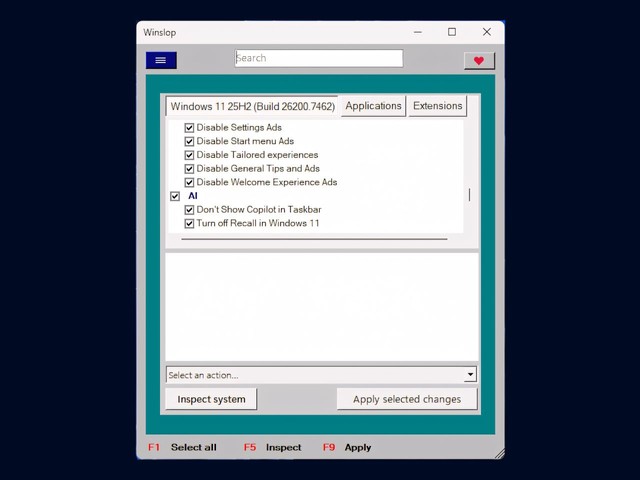Click the window resize grip icon
This screenshot has height=480, width=640.
499,453
